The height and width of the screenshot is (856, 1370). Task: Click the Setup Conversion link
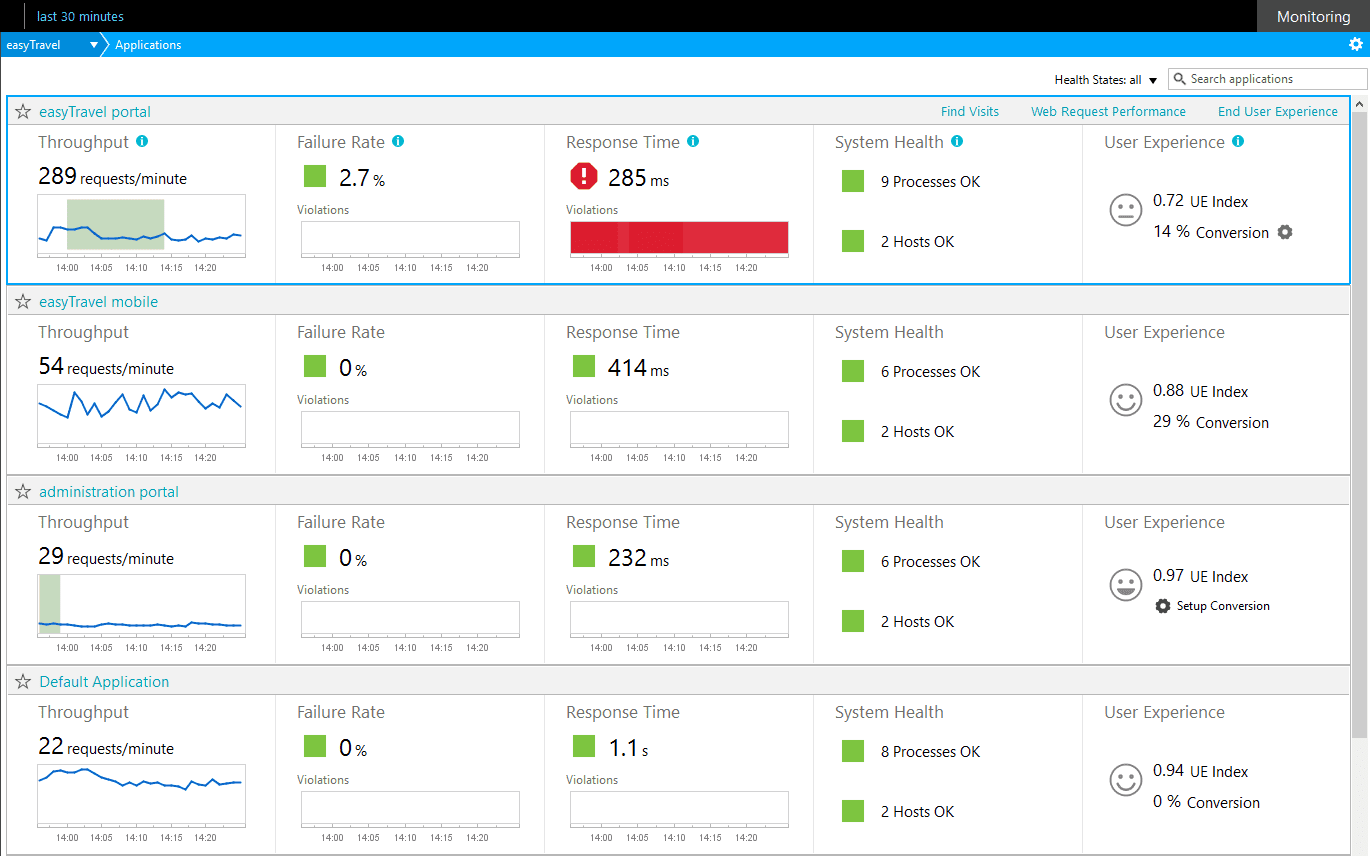[1223, 606]
